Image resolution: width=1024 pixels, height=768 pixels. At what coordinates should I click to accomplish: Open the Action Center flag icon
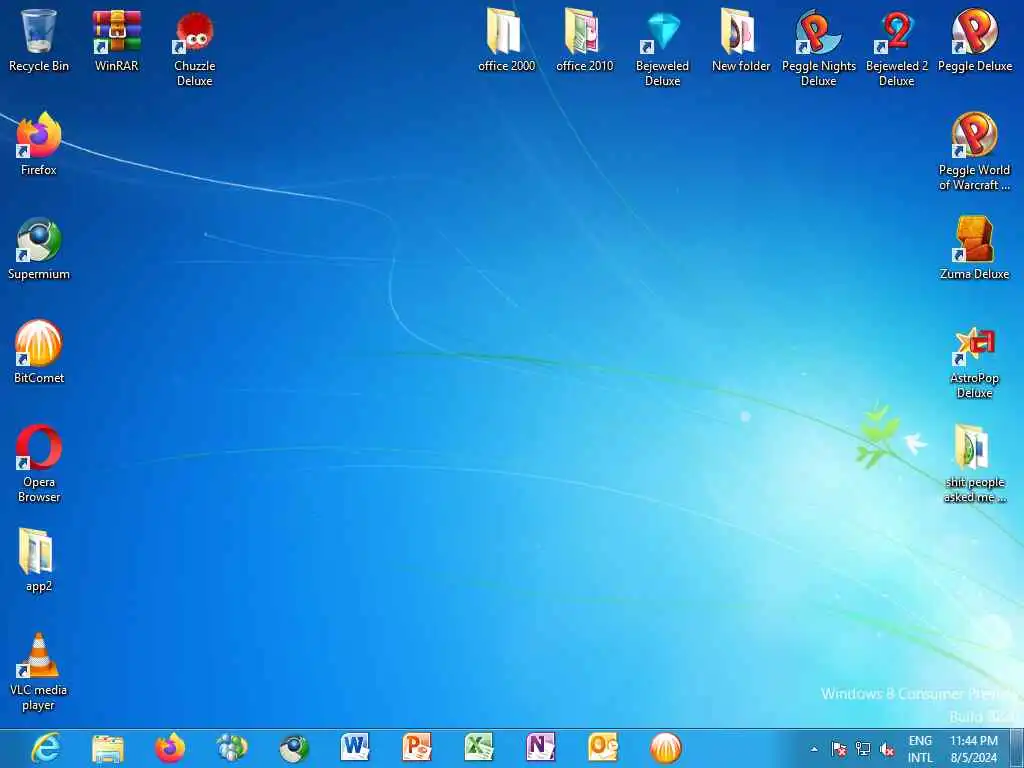pyautogui.click(x=839, y=749)
